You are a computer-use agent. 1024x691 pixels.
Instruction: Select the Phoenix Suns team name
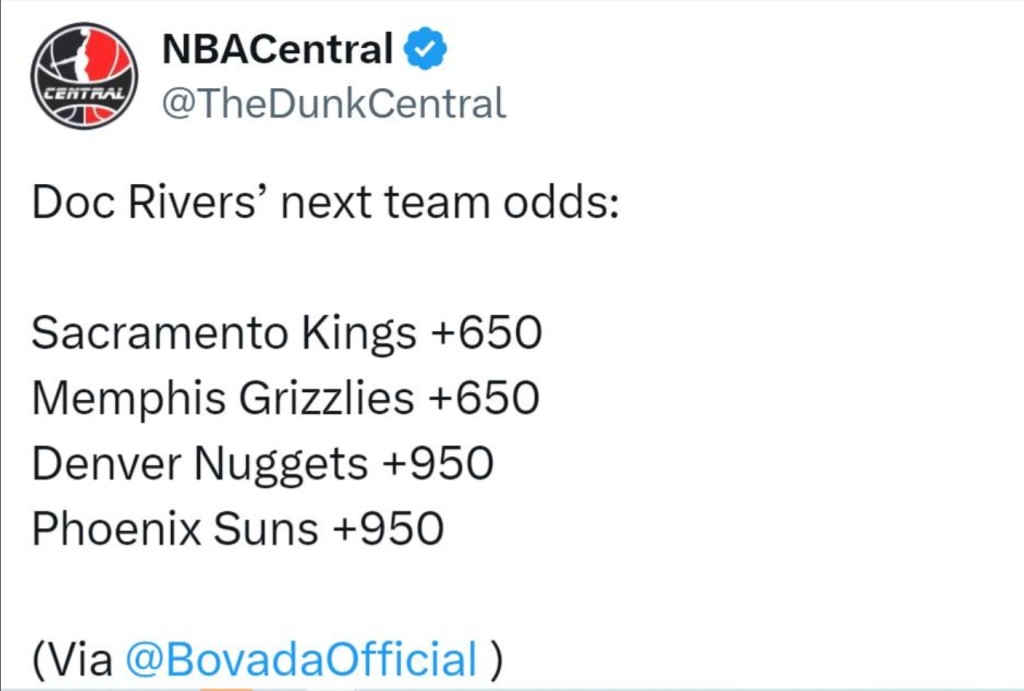pos(174,528)
